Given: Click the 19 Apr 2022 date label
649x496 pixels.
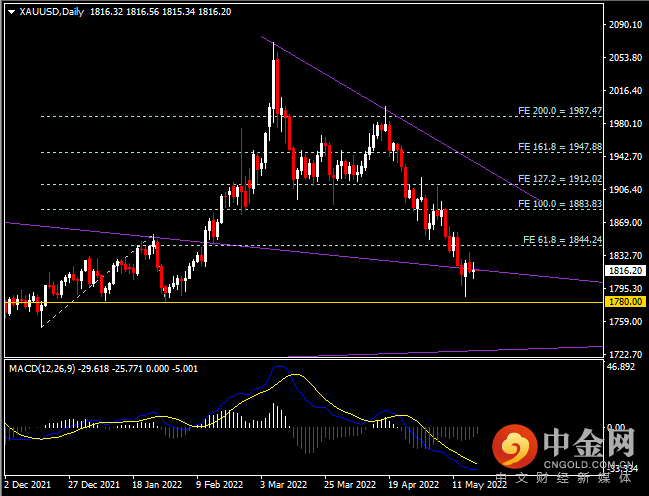Looking at the screenshot, I should (413, 484).
